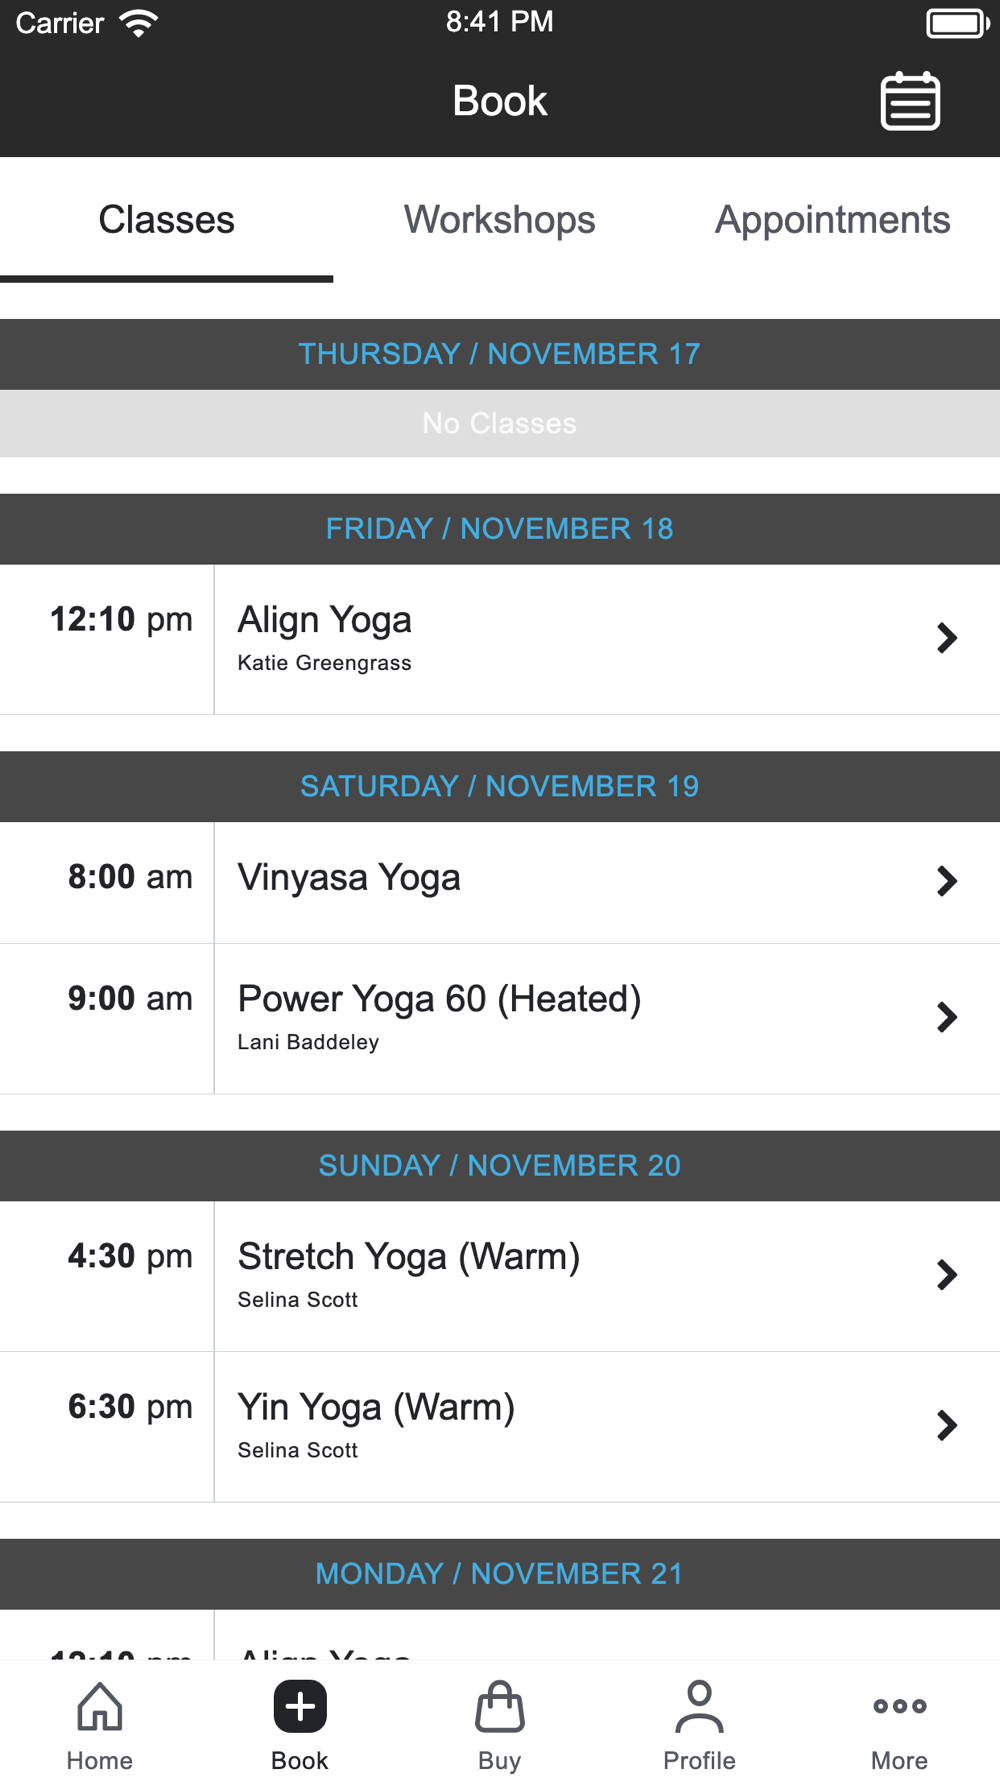Select the Book plus icon

pos(300,1707)
